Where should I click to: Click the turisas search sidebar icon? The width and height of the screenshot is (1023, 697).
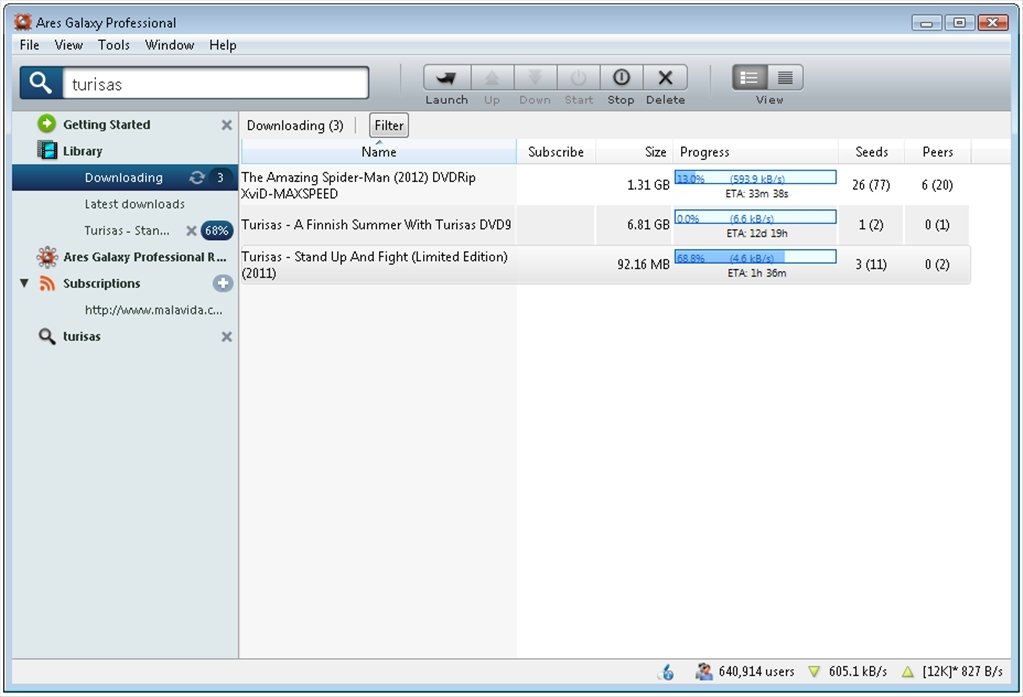coord(46,336)
